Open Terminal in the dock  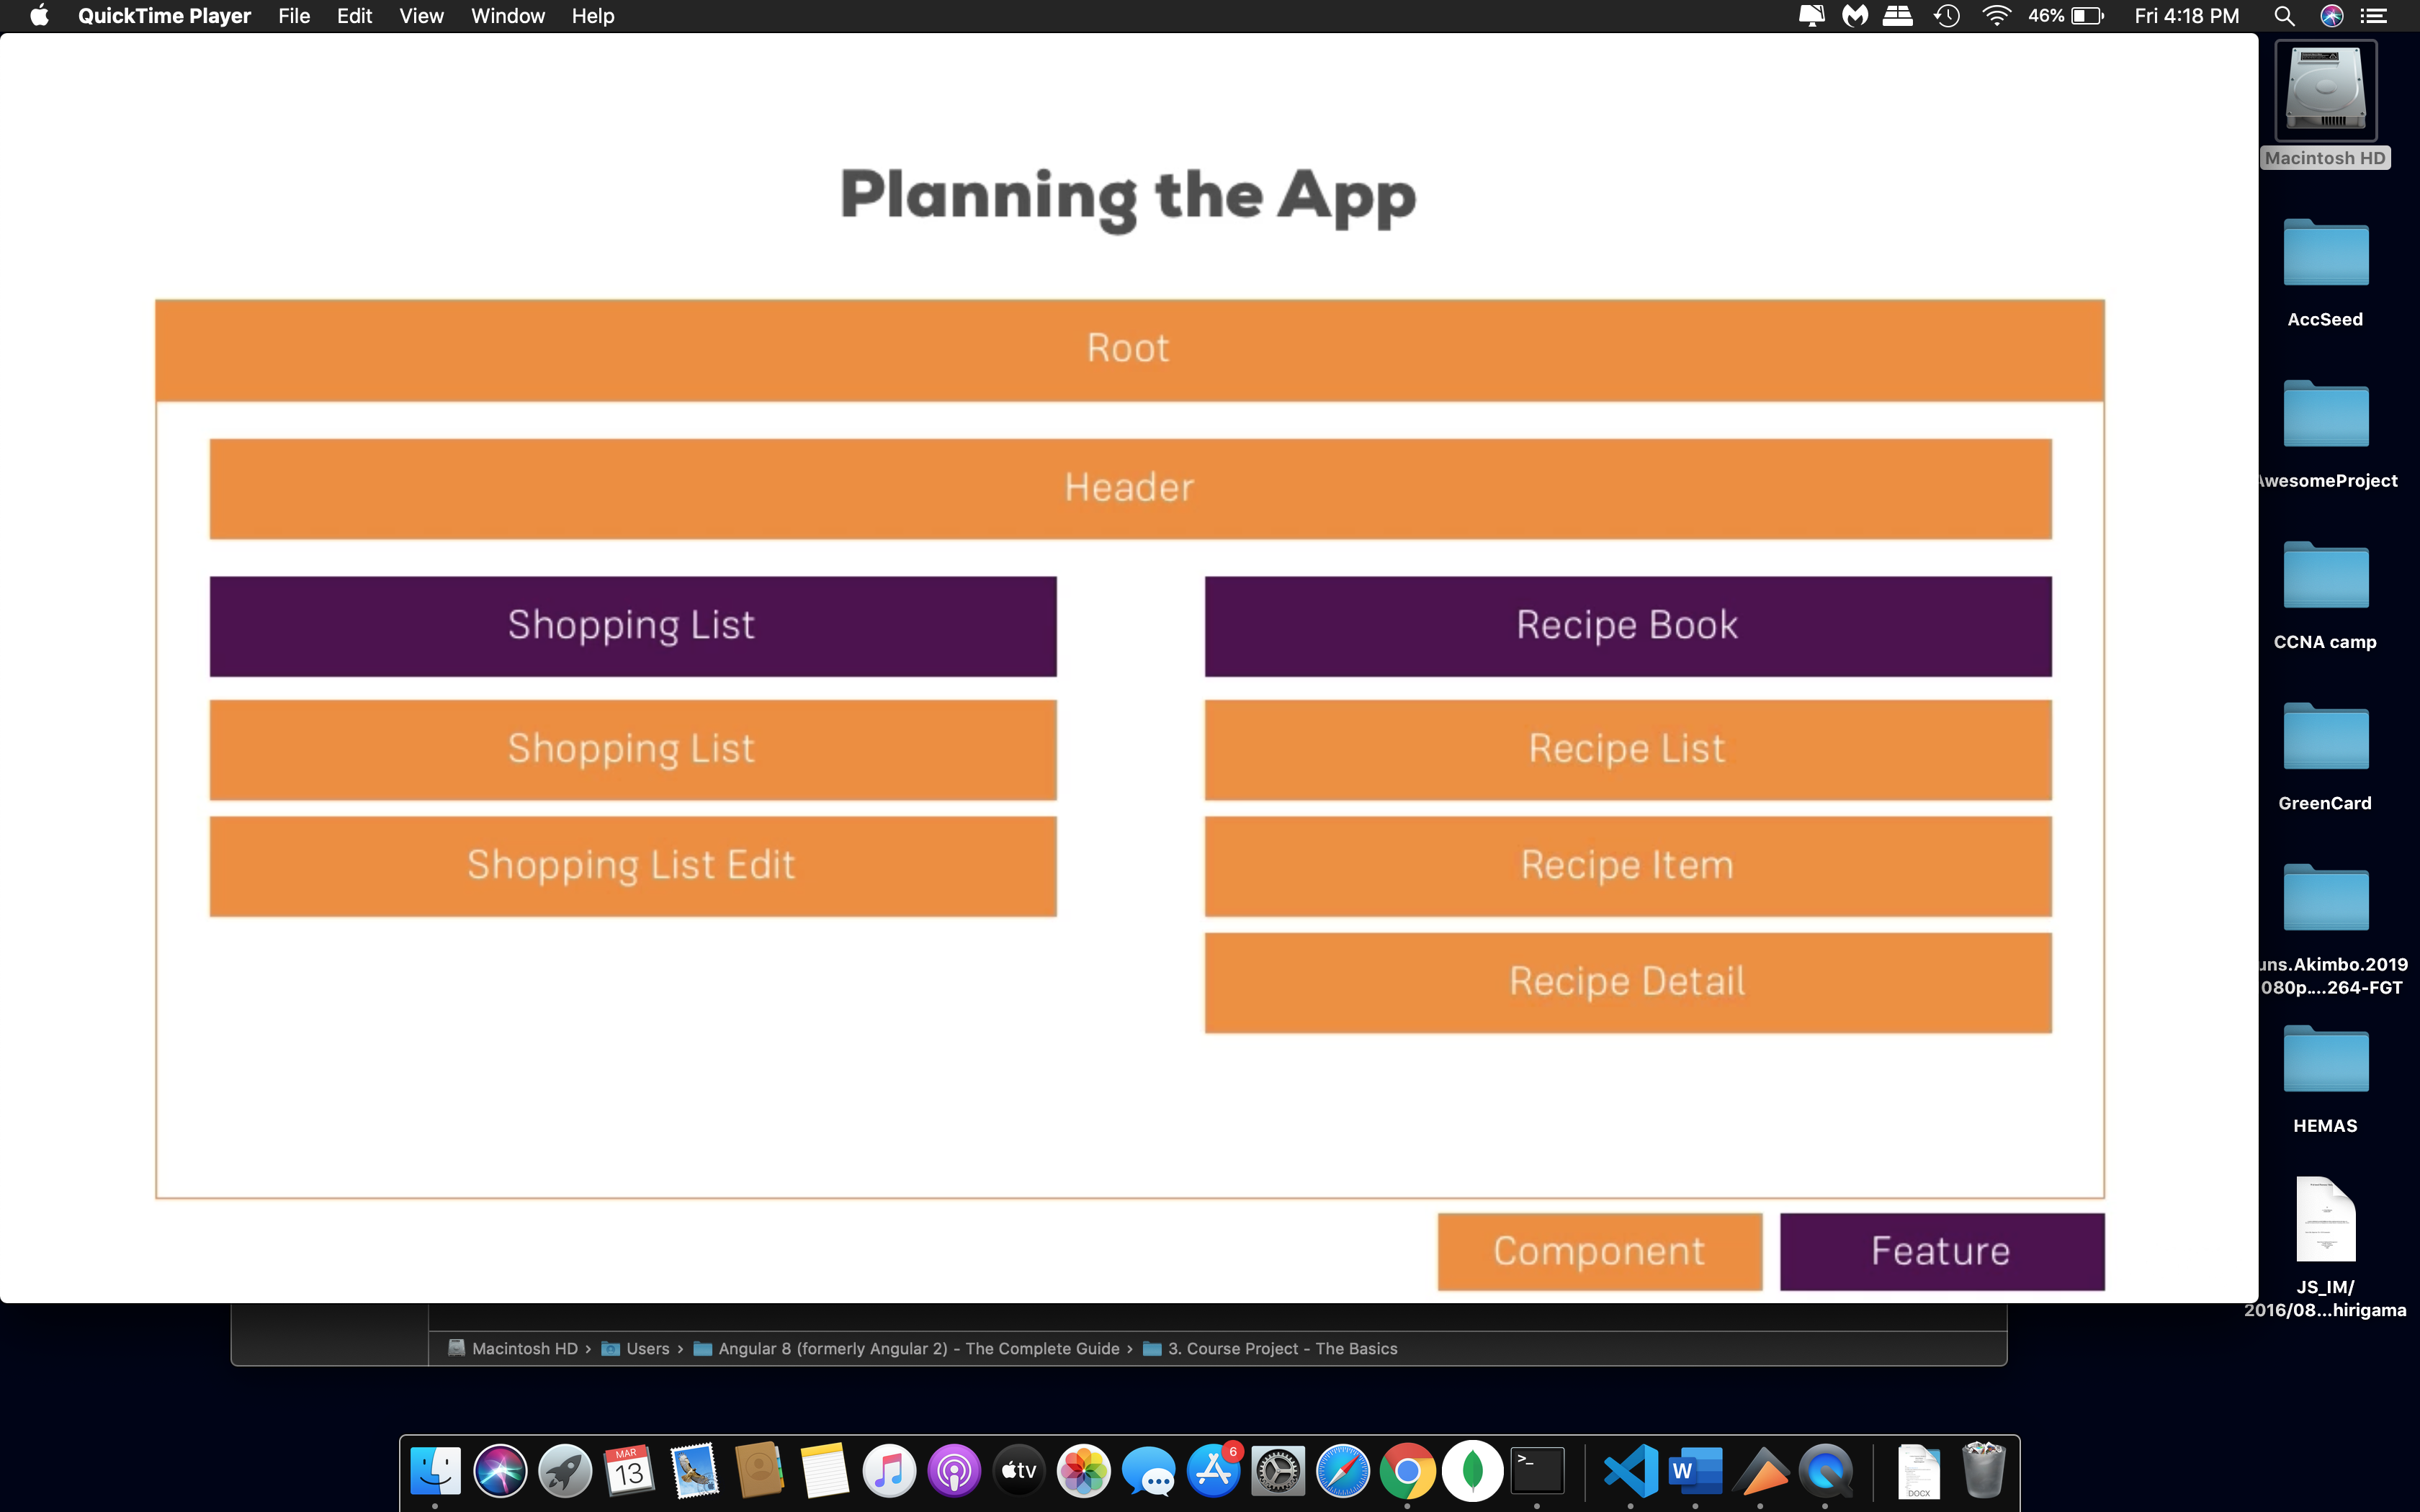pos(1537,1471)
